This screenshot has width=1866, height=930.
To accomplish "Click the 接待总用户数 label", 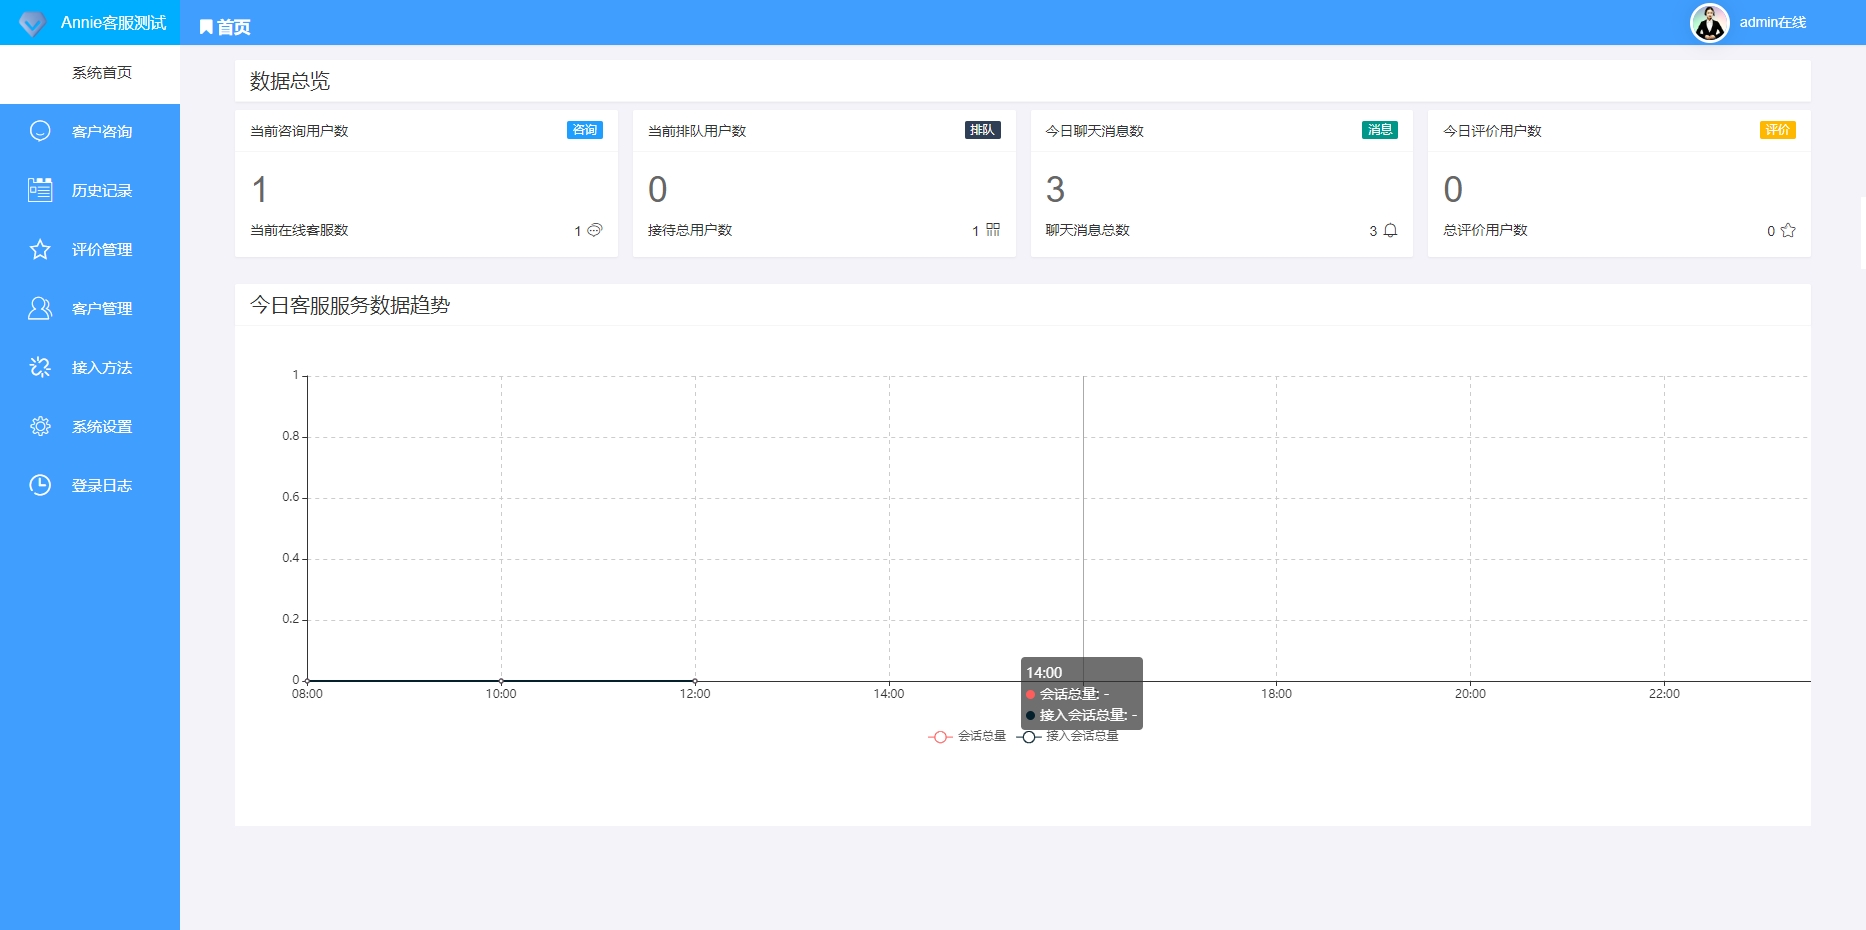I will 690,230.
